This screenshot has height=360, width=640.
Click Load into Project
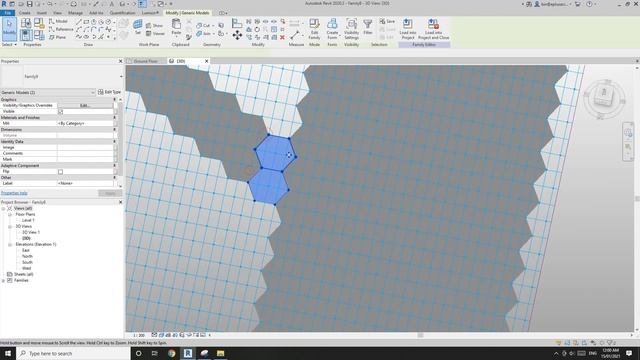[407, 29]
